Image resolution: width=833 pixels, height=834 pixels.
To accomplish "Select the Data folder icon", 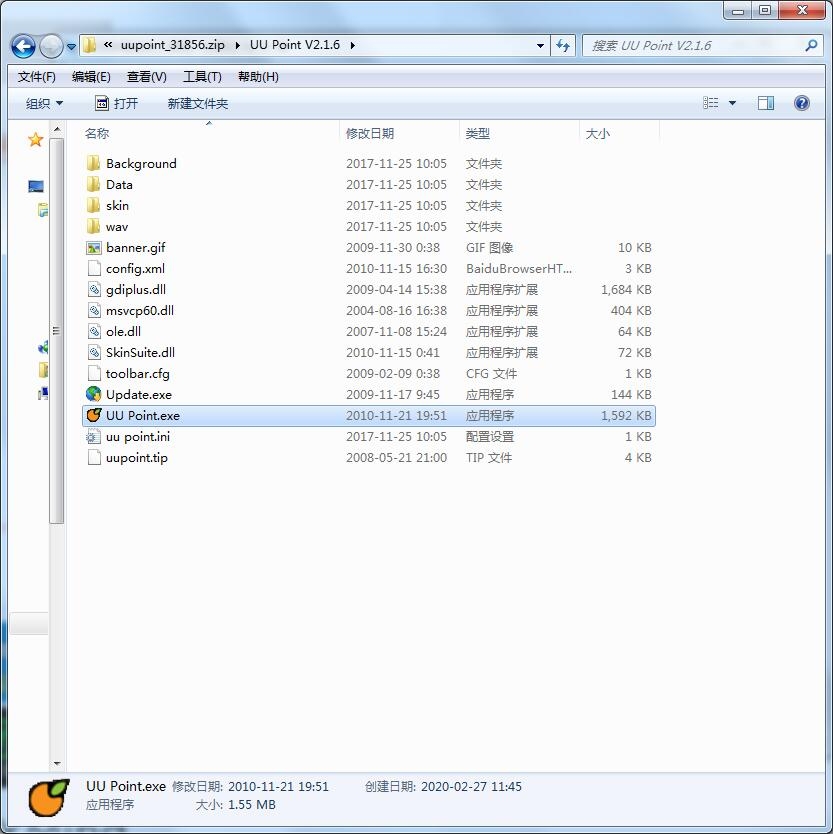I will tap(93, 185).
